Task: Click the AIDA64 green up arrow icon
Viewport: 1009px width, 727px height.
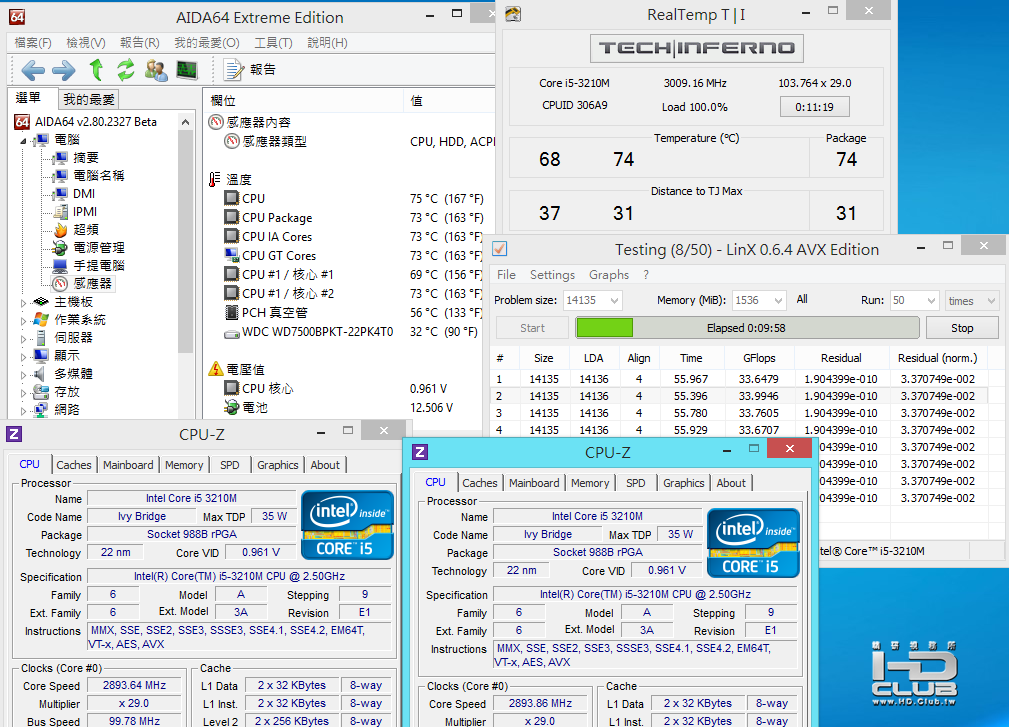Action: click(x=97, y=69)
